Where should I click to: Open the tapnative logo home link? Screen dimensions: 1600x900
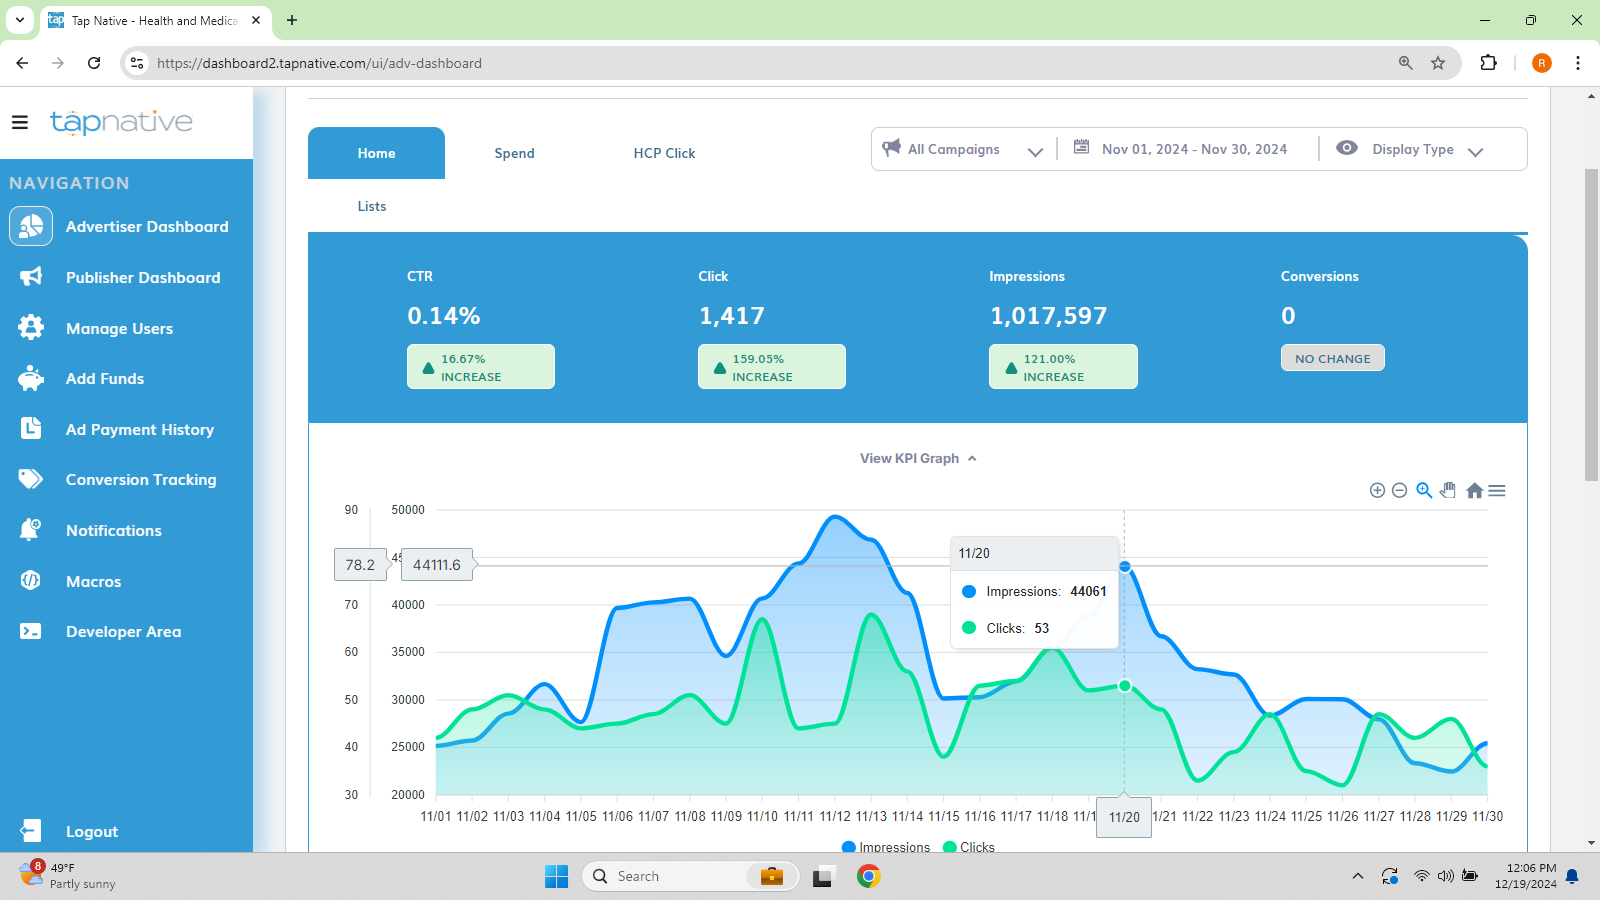coord(121,122)
